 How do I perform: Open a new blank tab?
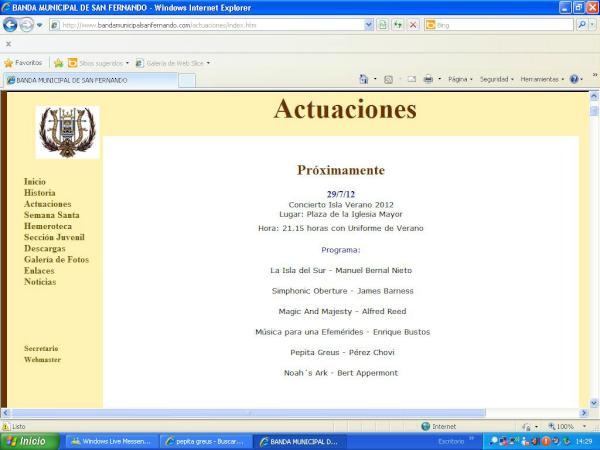point(187,81)
